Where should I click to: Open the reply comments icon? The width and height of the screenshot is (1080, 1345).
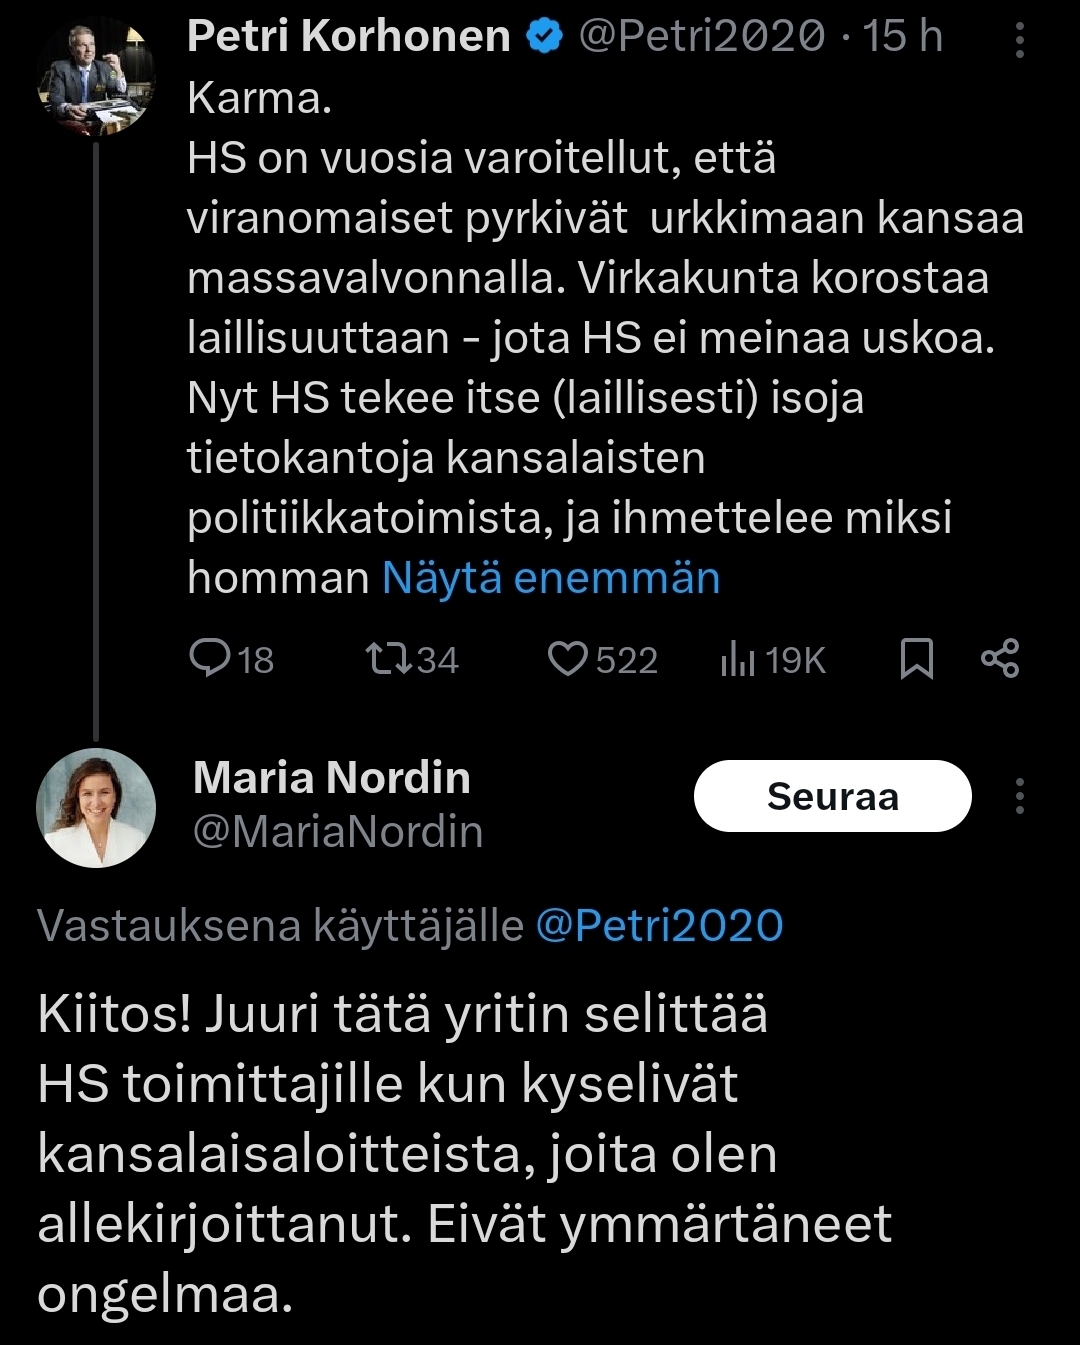pyautogui.click(x=210, y=659)
